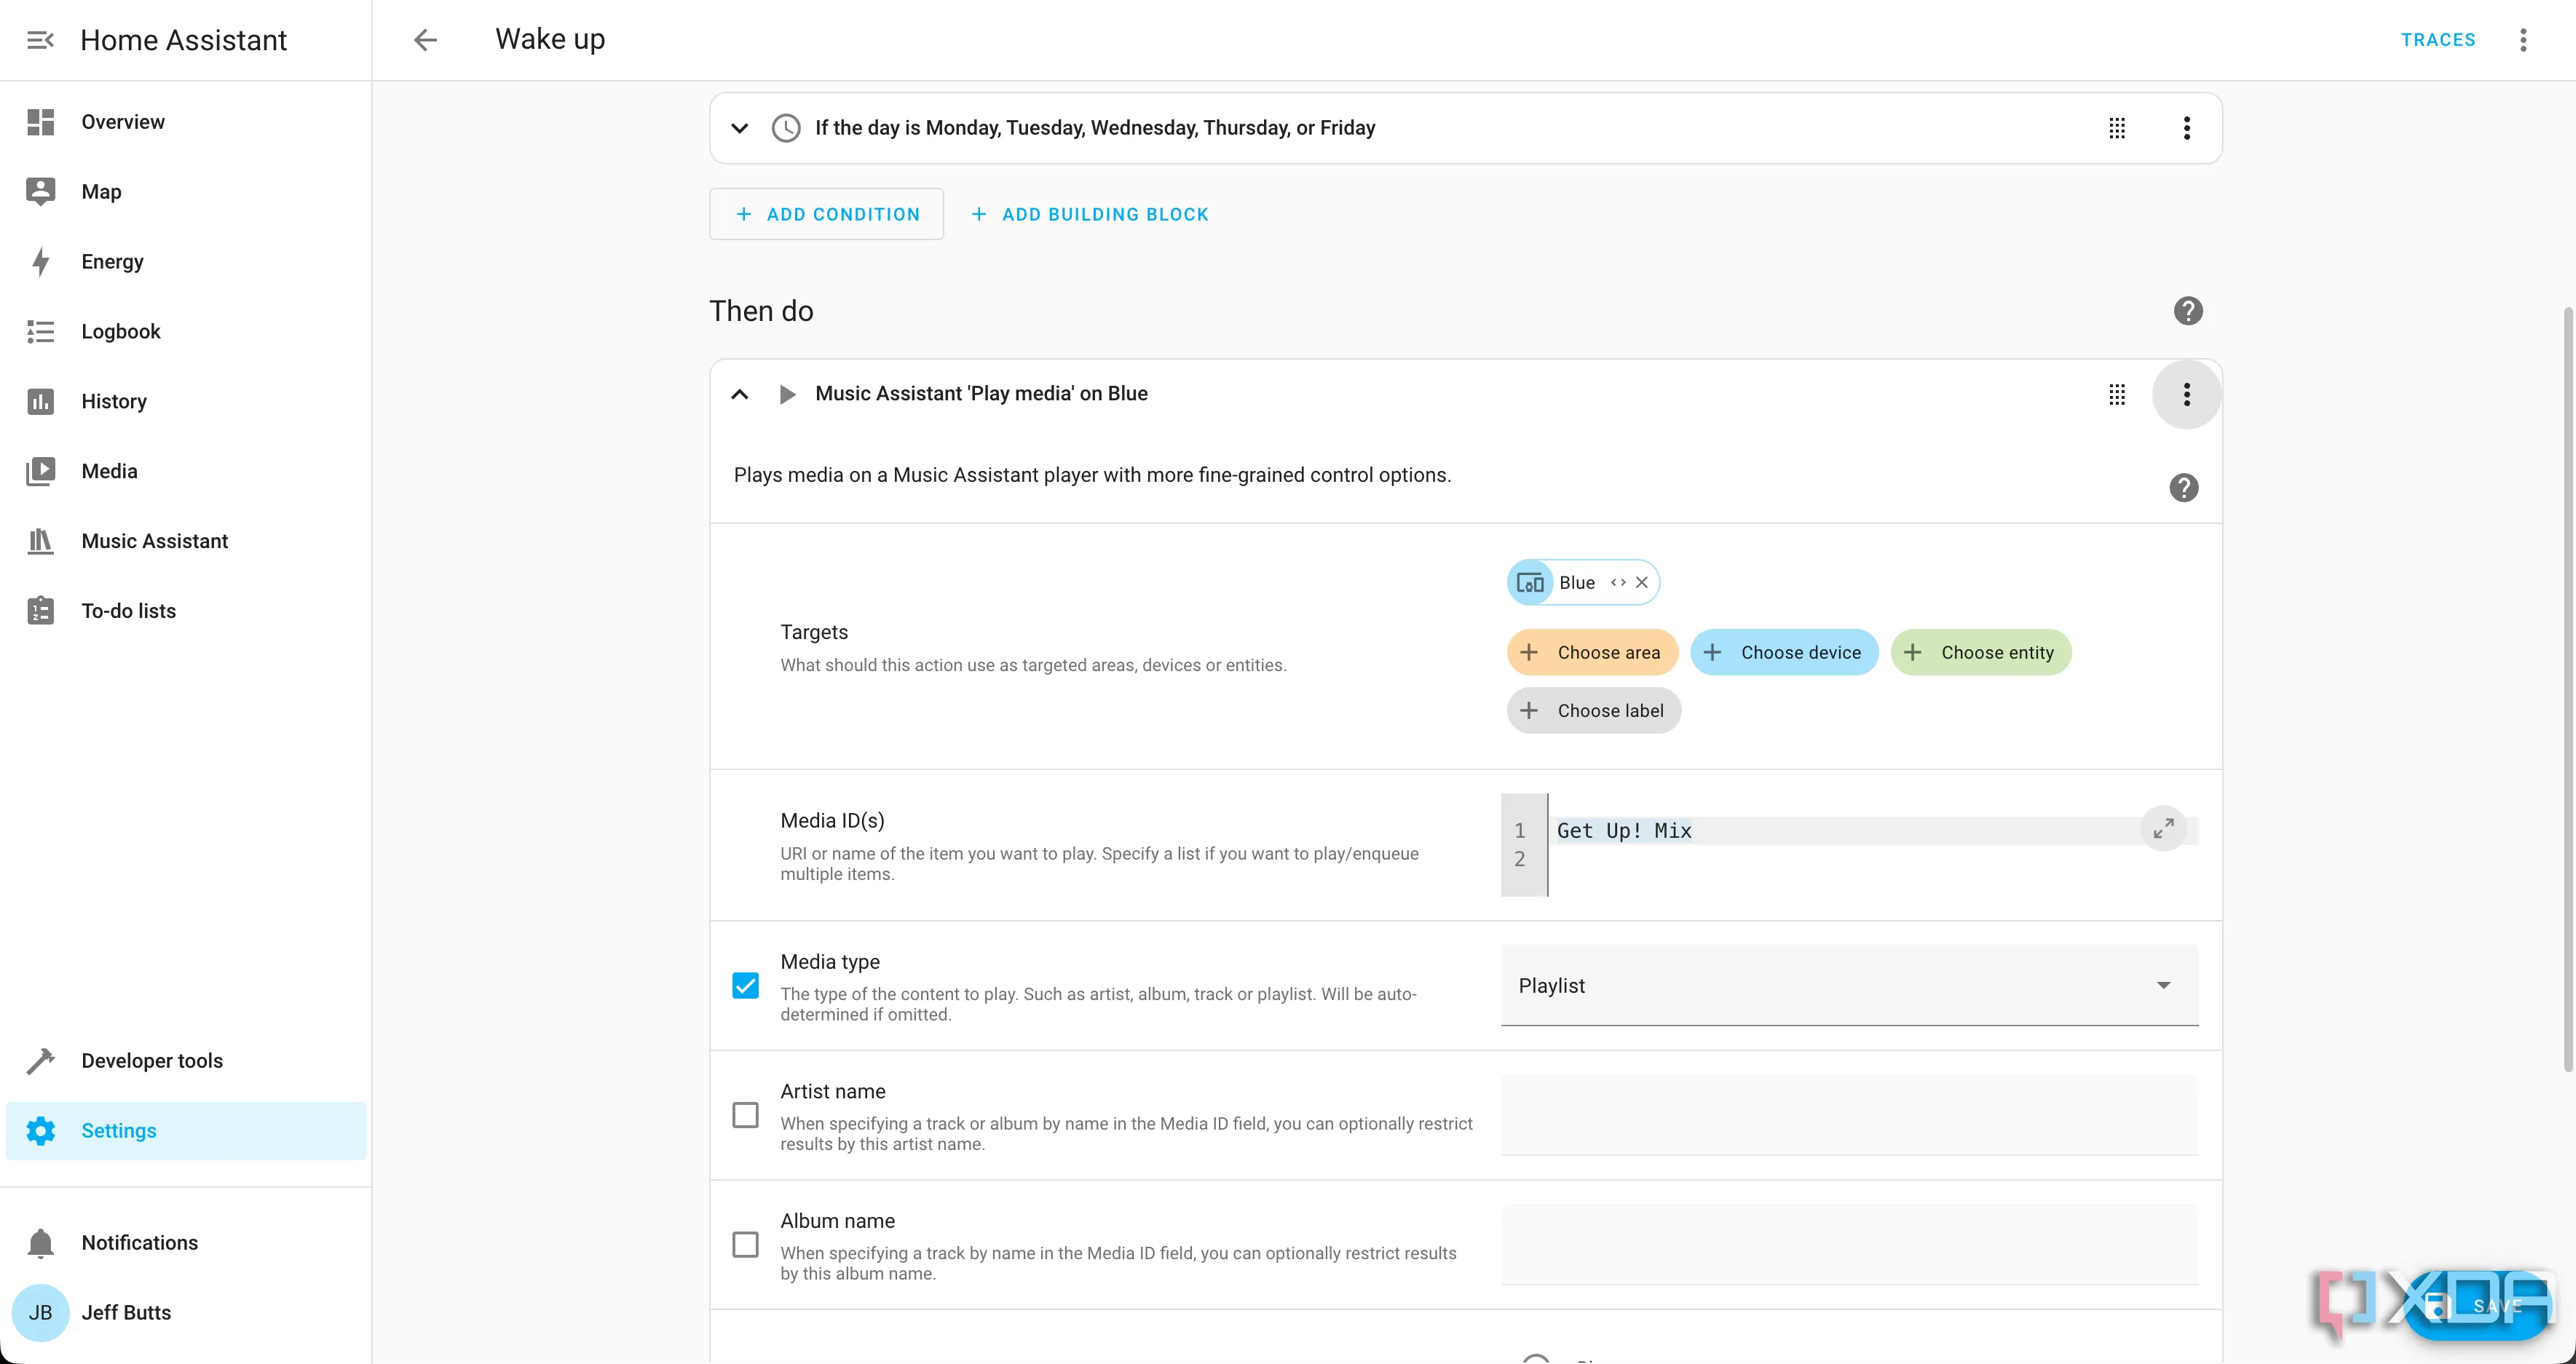Open the Energy panel

pos(186,262)
